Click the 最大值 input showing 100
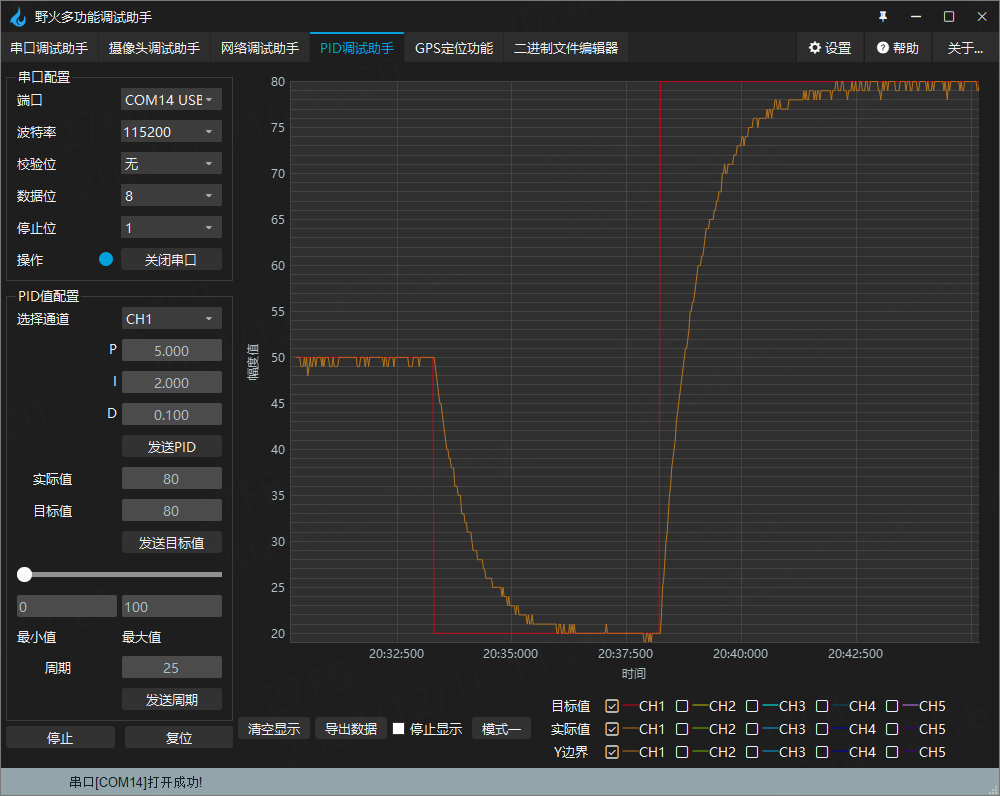The image size is (1000, 796). pos(172,606)
